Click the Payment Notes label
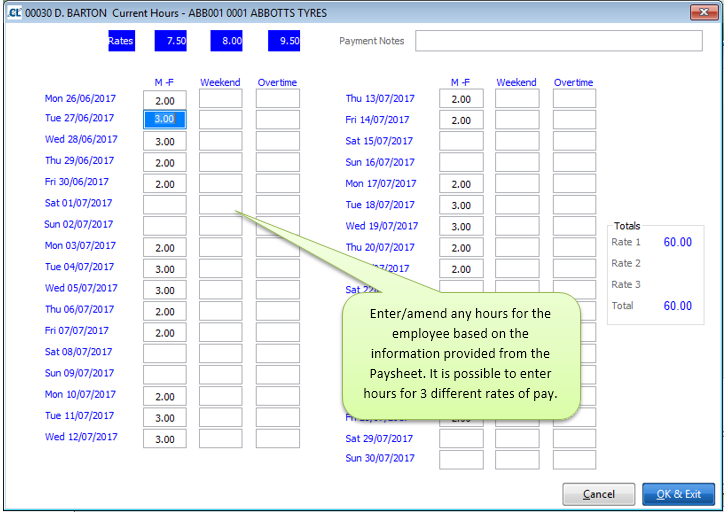This screenshot has width=726, height=514. (371, 41)
